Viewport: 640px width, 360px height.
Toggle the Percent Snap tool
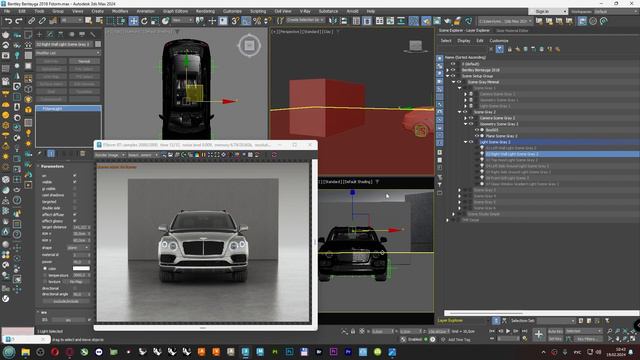pyautogui.click(x=257, y=20)
